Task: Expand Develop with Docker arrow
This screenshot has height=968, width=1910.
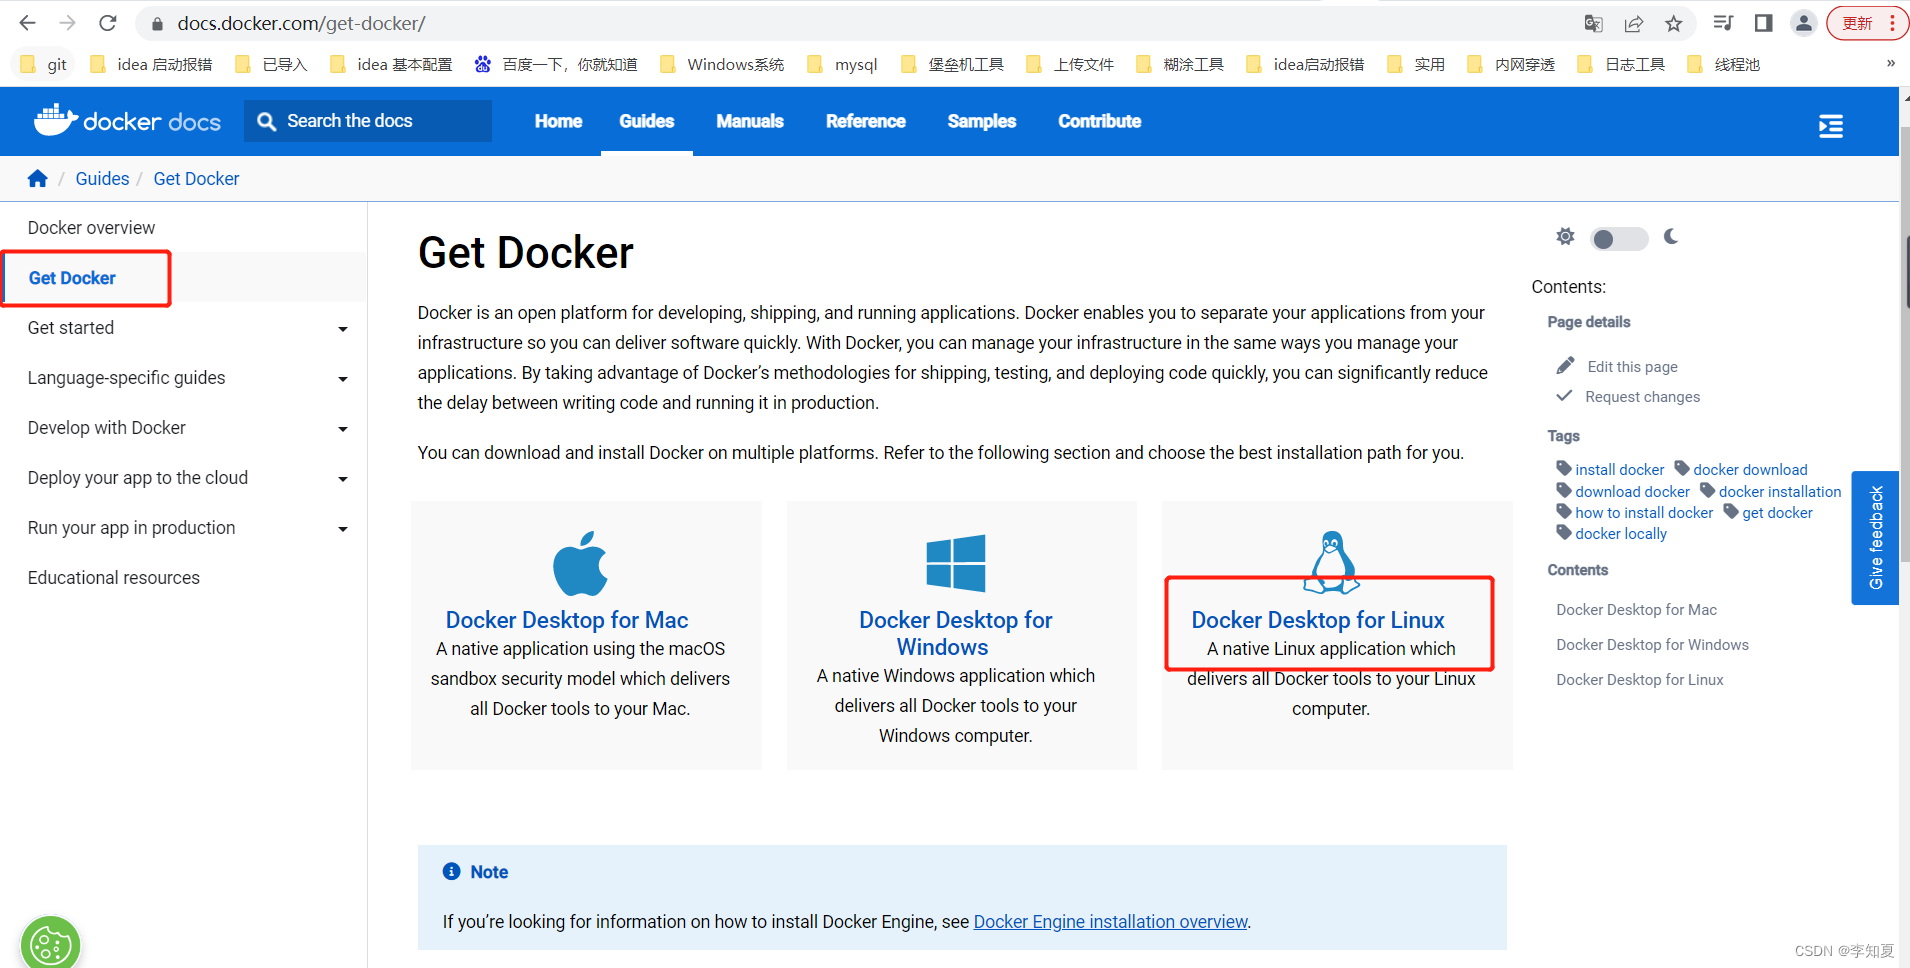Action: 343,429
